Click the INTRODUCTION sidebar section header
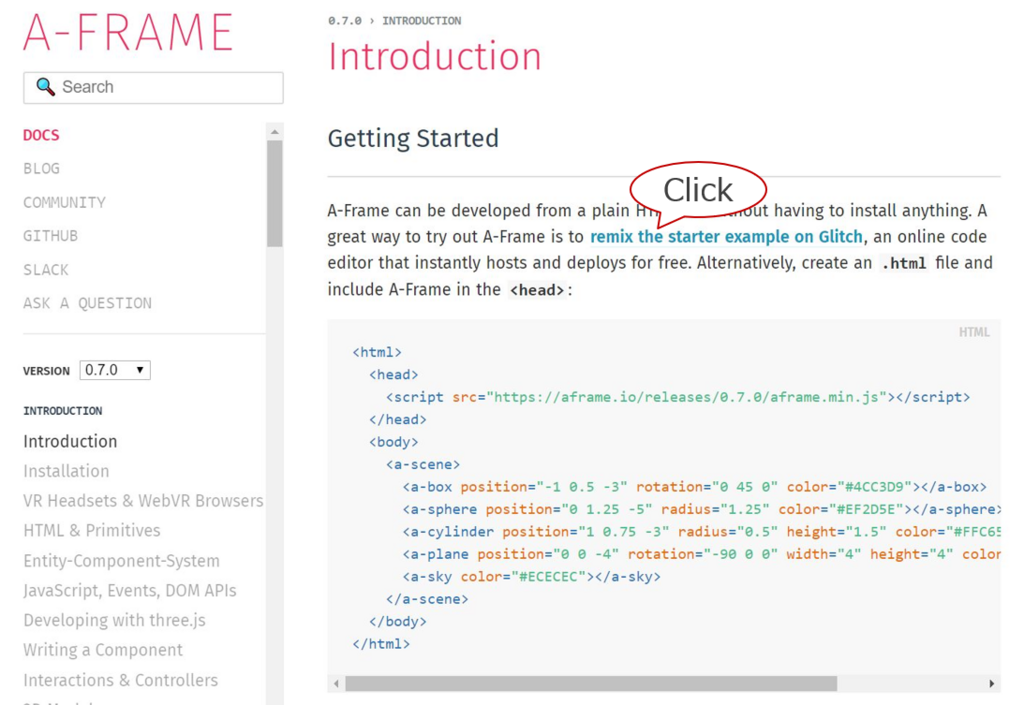1024x705 pixels. point(63,411)
